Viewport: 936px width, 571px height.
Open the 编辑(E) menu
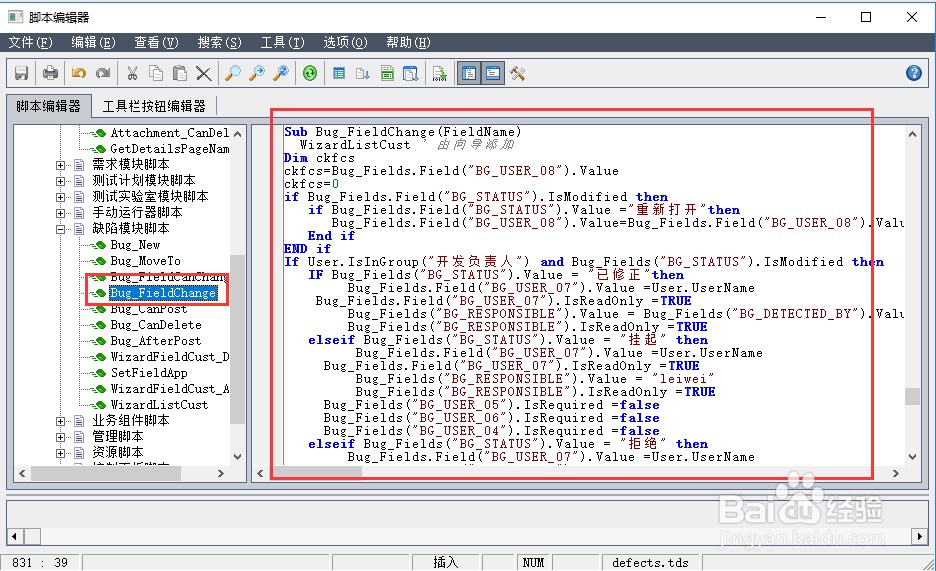pos(93,42)
